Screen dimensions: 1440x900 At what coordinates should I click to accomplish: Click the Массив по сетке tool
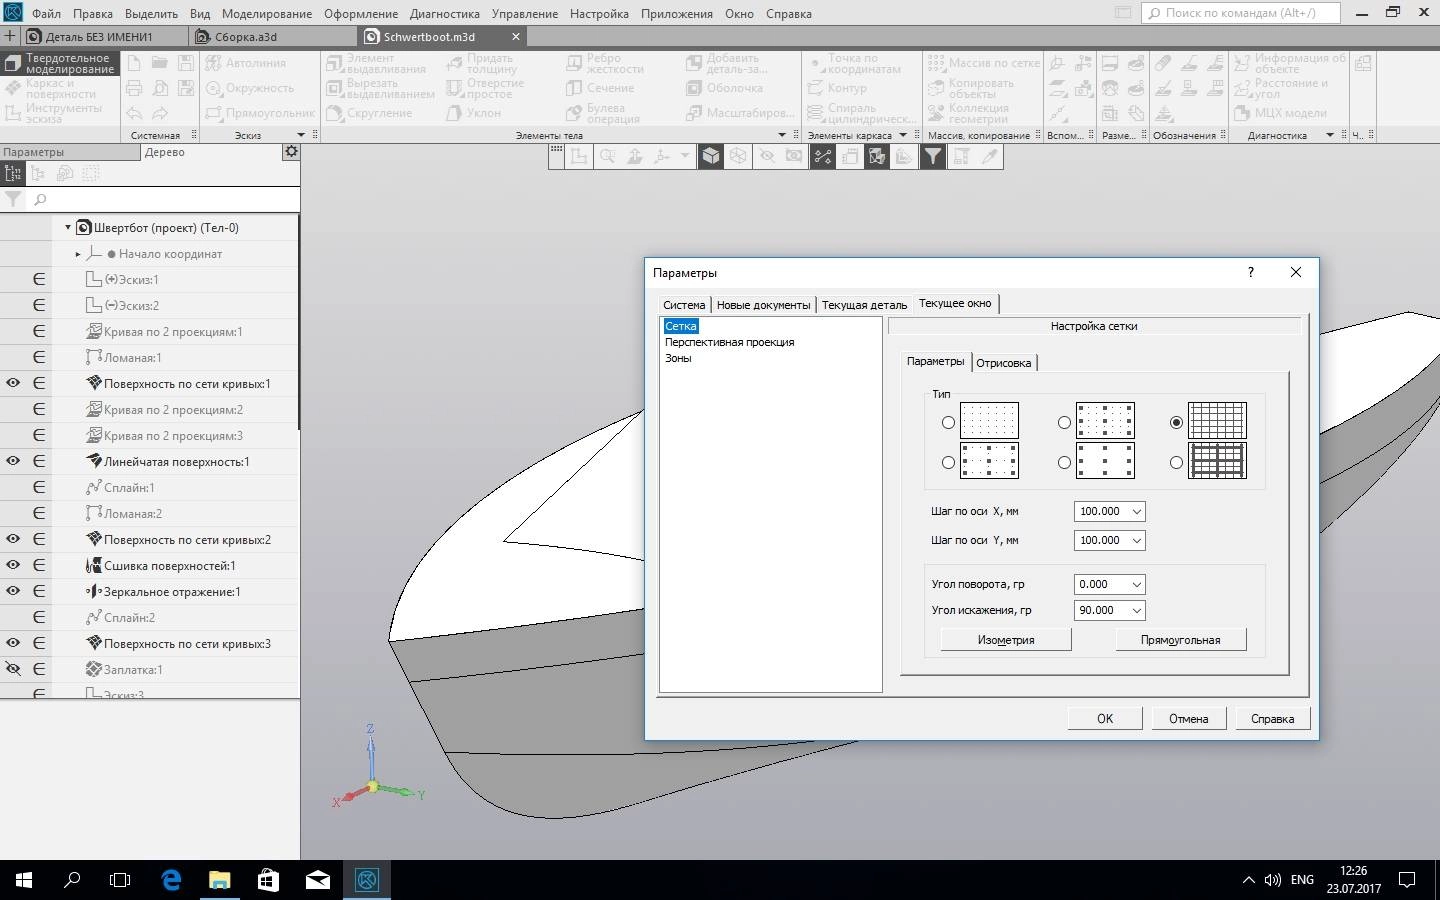tap(984, 63)
